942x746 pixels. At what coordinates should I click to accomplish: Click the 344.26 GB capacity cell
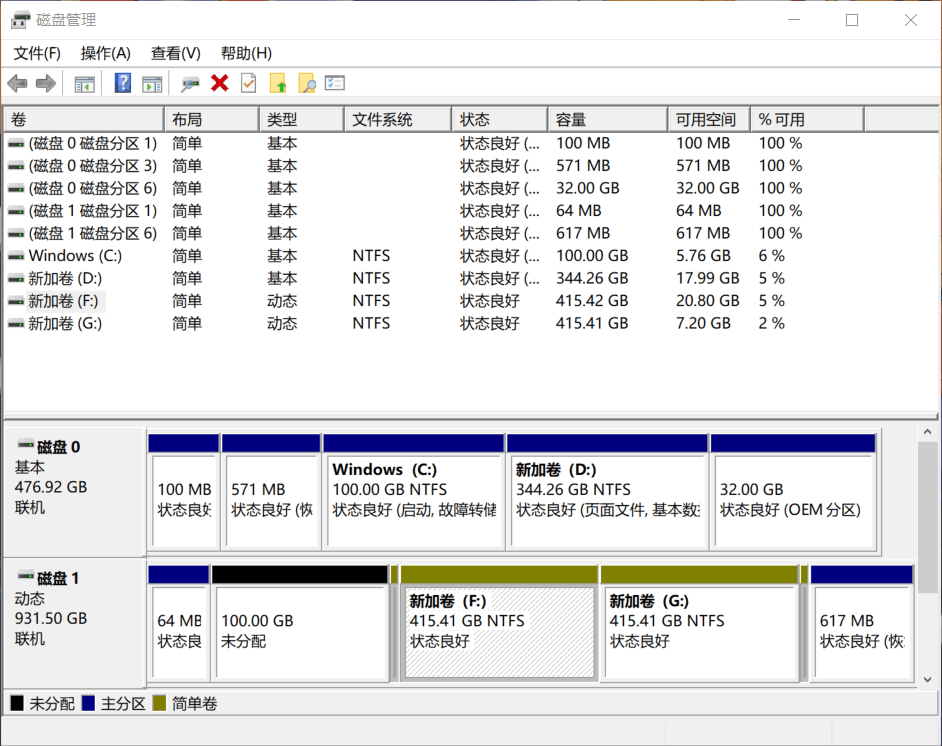click(x=592, y=279)
